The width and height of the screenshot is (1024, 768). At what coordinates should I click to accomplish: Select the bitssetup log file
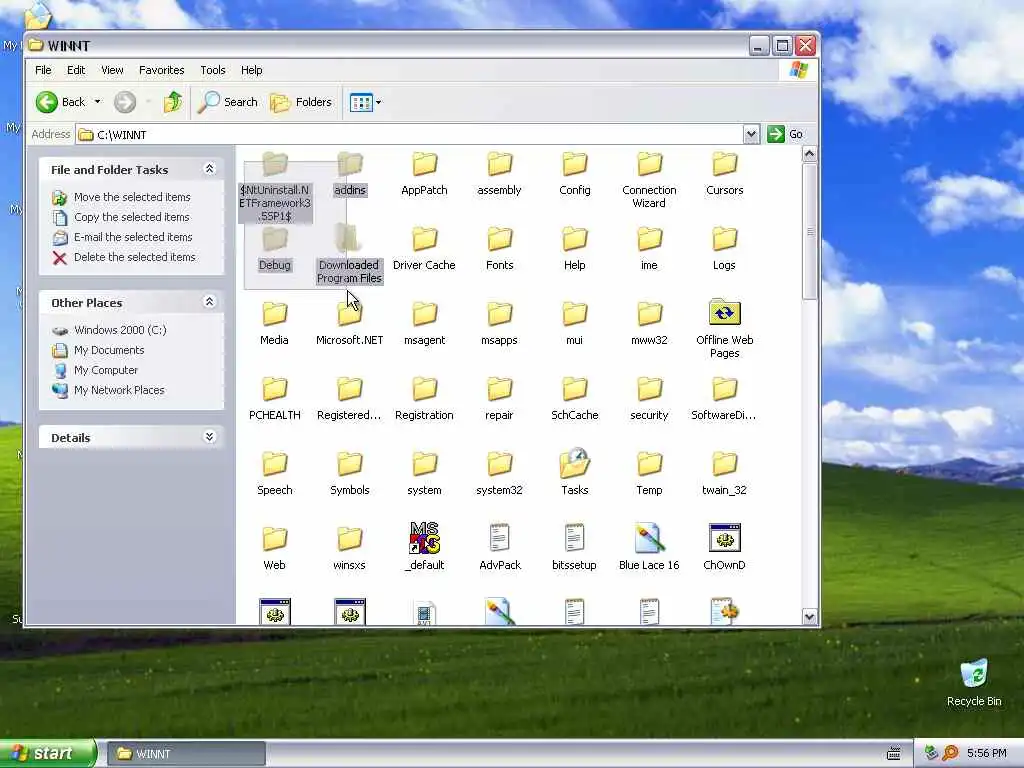[575, 547]
